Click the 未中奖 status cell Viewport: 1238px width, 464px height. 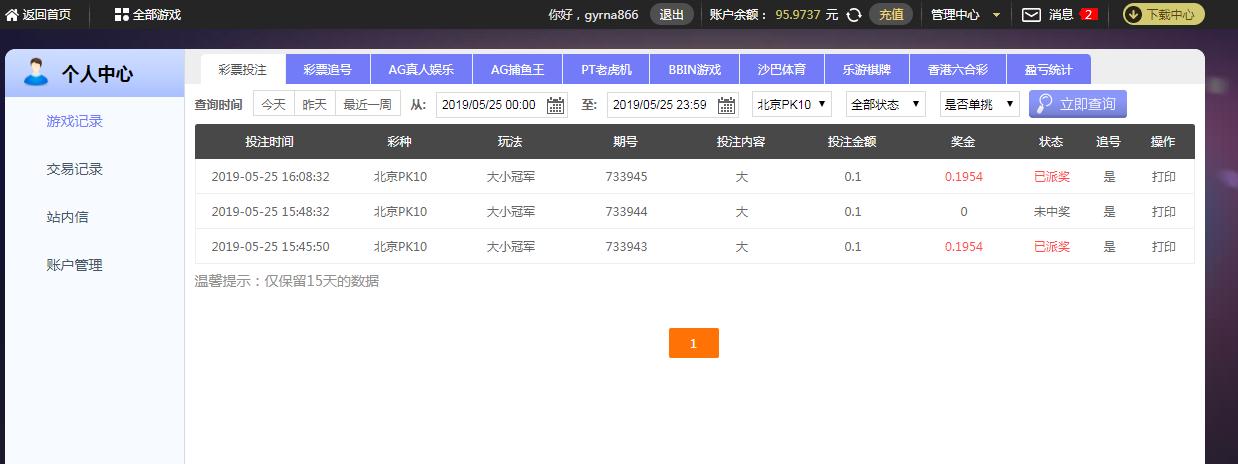tap(1051, 212)
